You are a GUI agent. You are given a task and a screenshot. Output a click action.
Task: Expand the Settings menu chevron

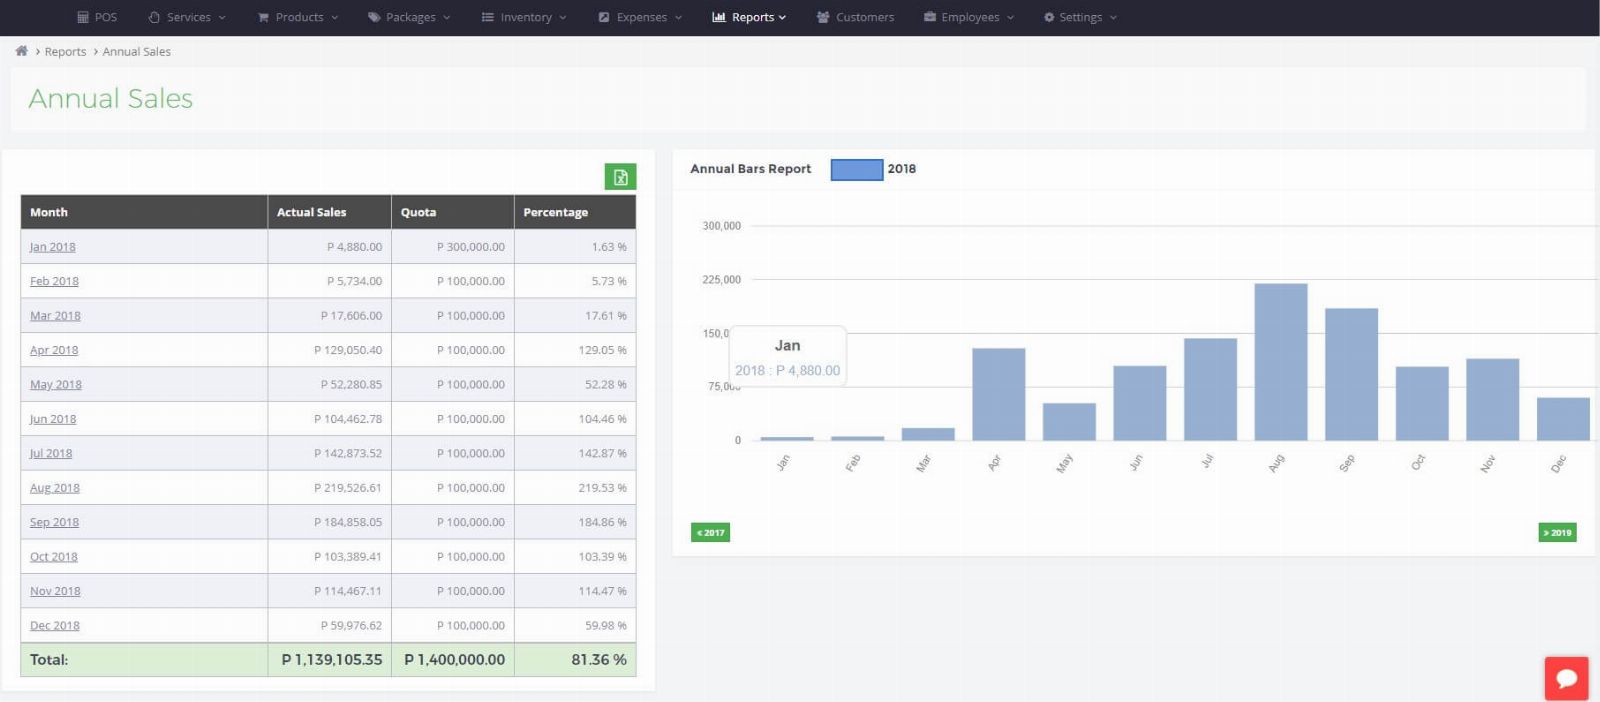coord(1113,17)
